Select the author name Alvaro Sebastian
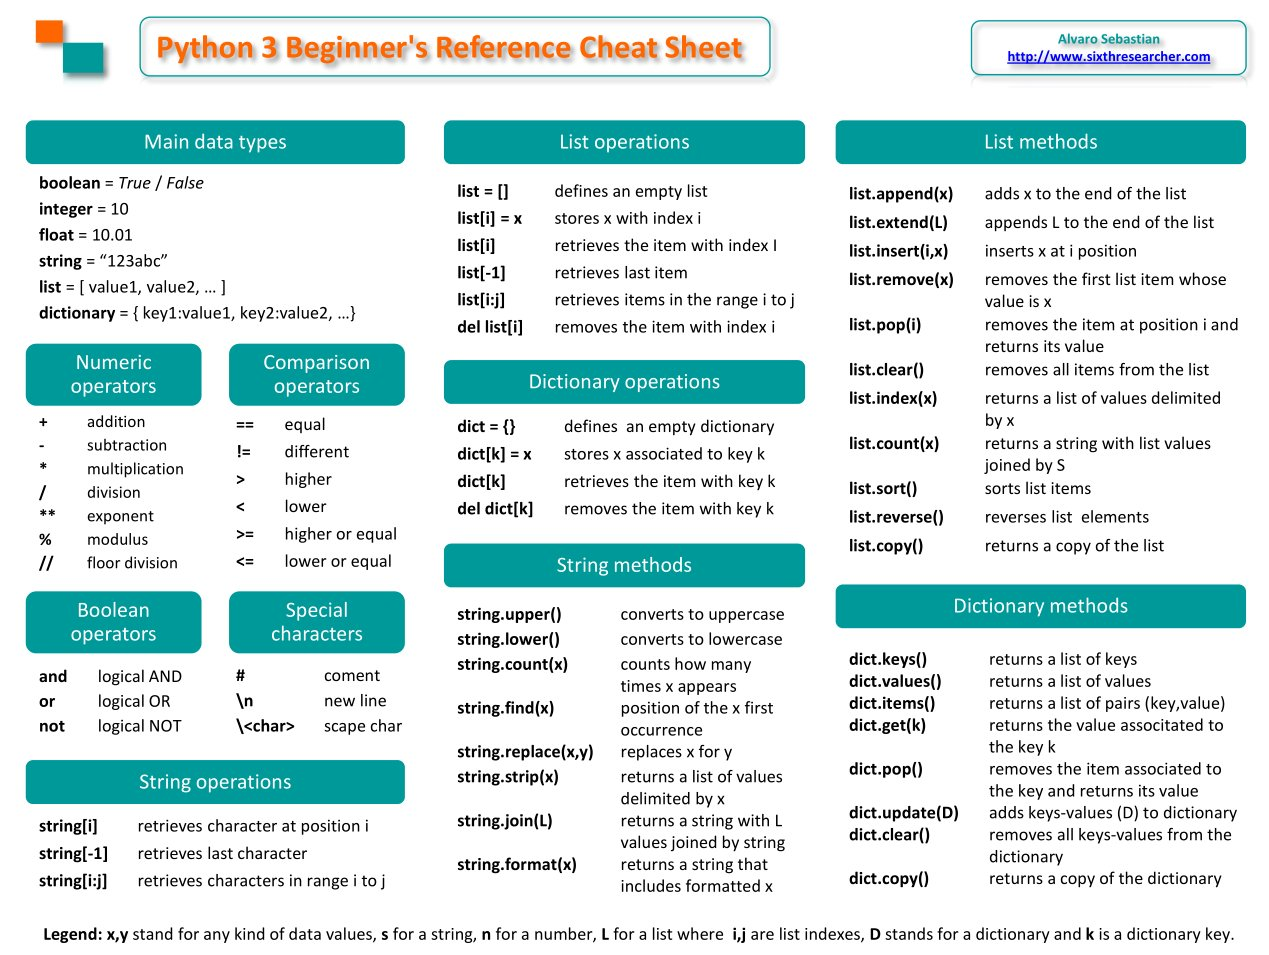1269x955 pixels. (x=1108, y=39)
